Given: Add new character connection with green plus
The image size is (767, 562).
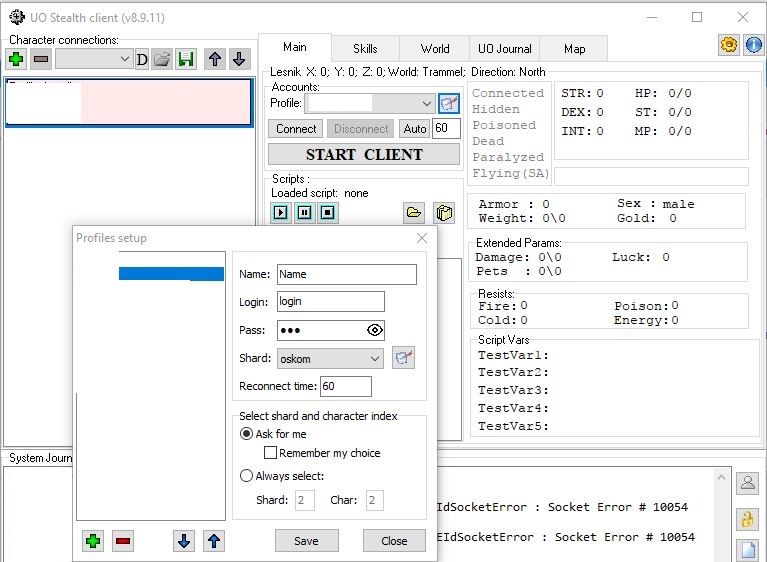Looking at the screenshot, I should (16, 60).
